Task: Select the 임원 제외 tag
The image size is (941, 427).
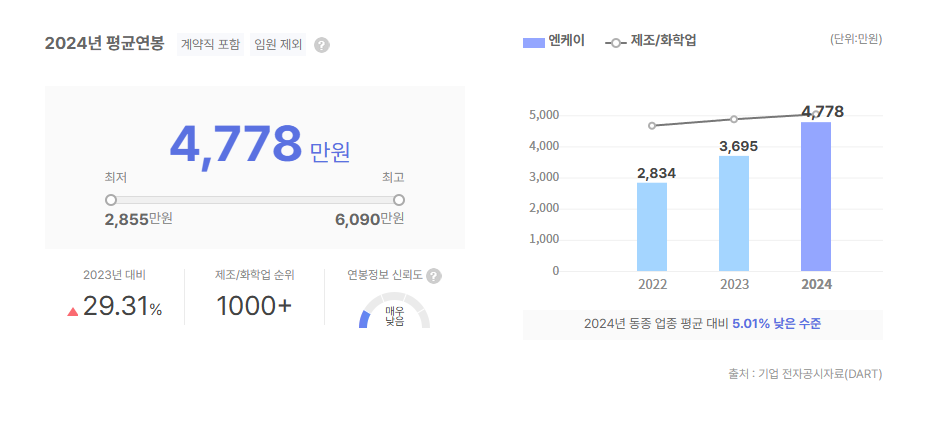Action: click(278, 44)
